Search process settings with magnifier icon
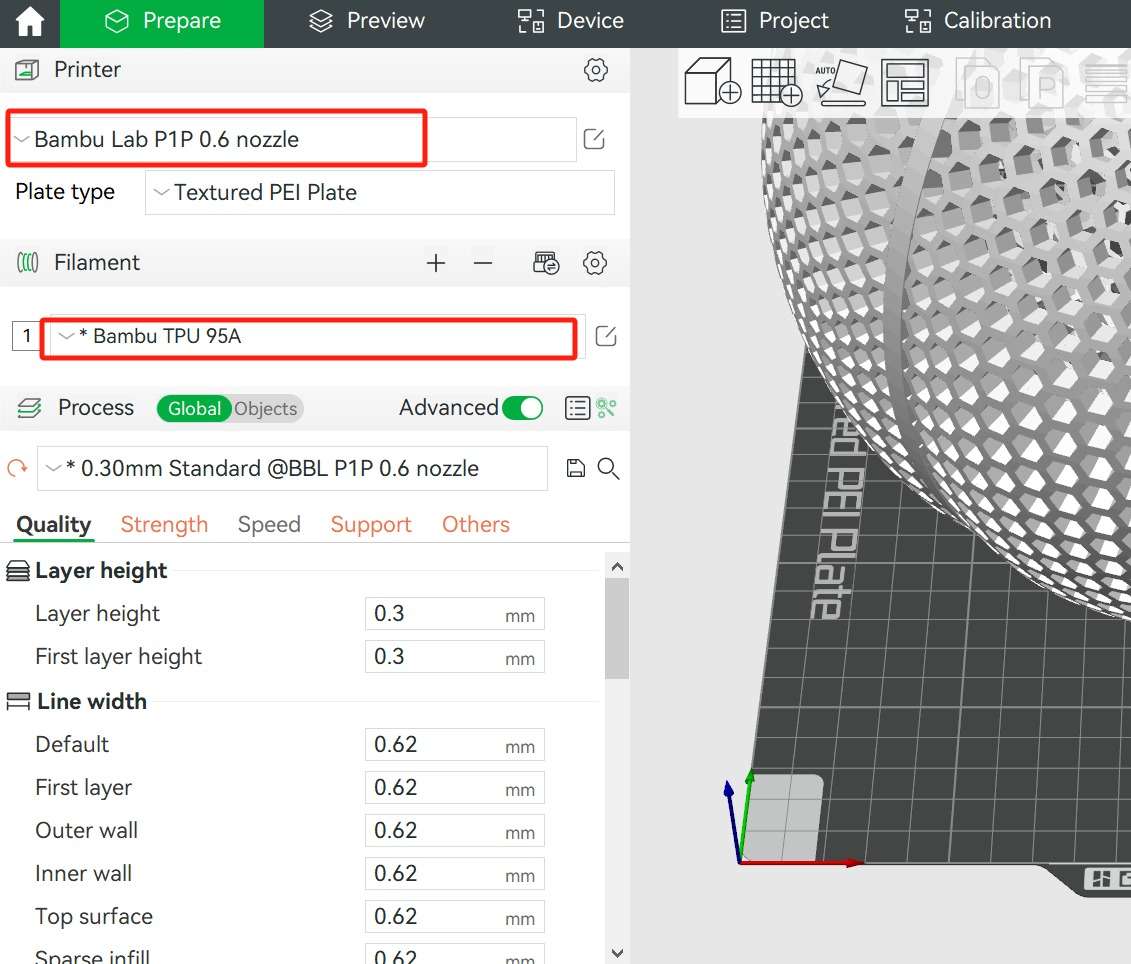 pos(608,468)
